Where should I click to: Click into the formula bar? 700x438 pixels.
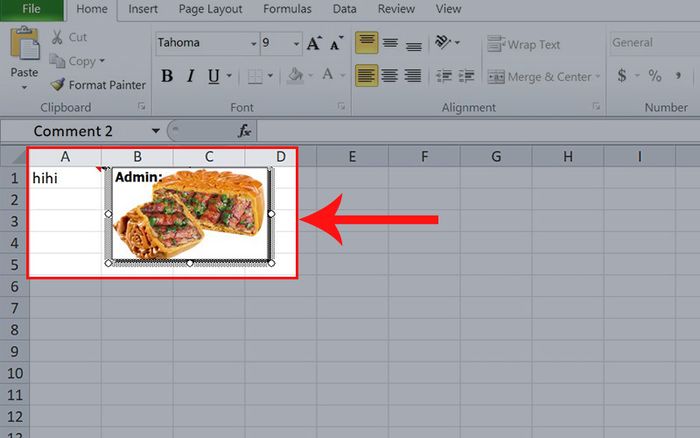point(478,131)
